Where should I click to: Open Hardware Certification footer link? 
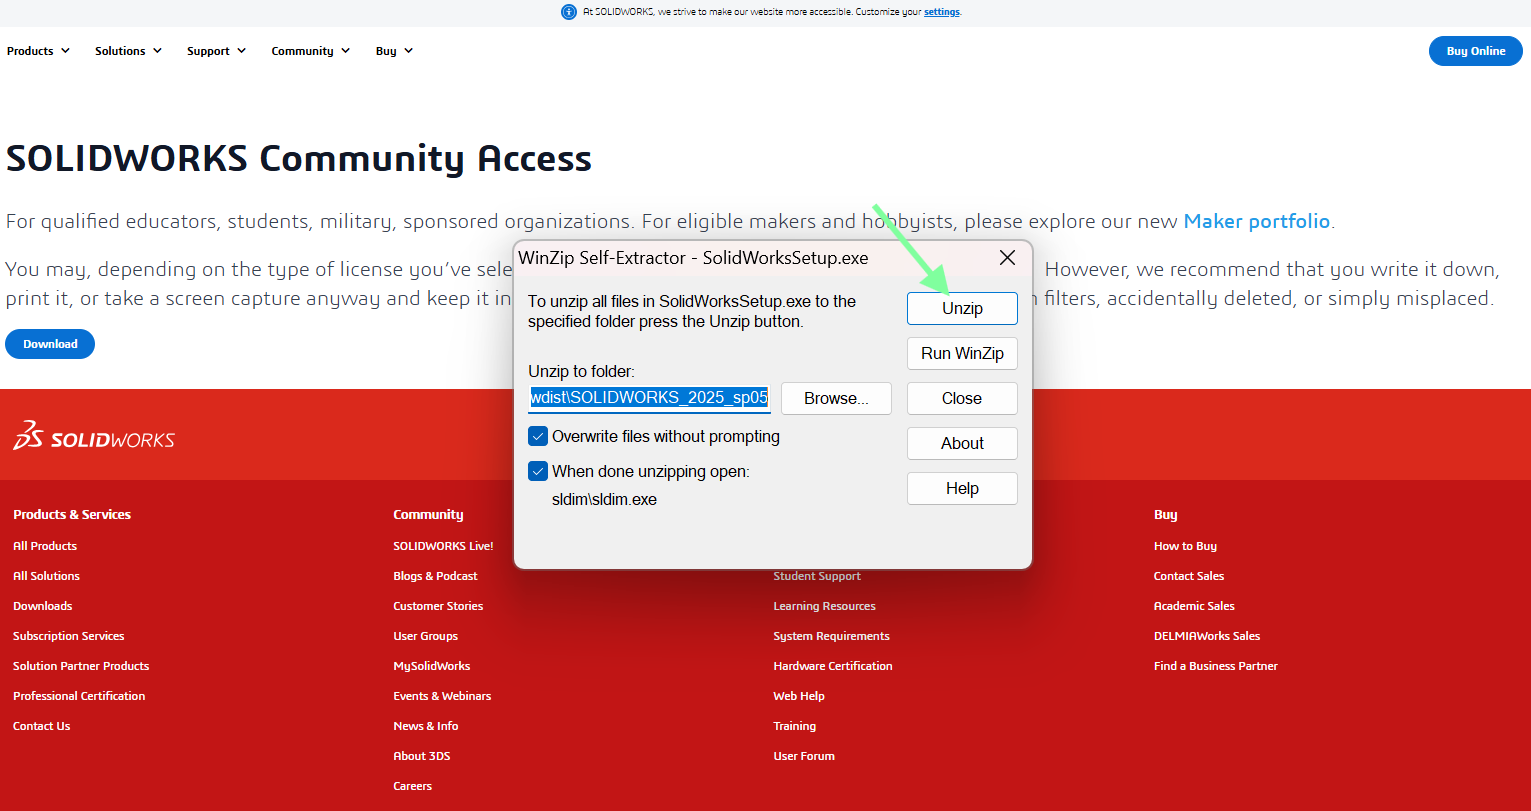click(x=833, y=666)
